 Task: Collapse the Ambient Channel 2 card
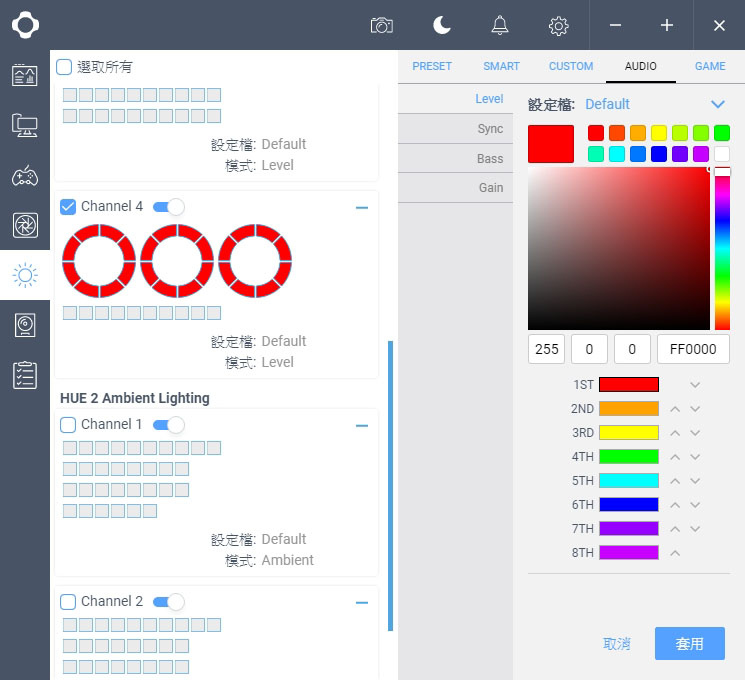point(362,603)
